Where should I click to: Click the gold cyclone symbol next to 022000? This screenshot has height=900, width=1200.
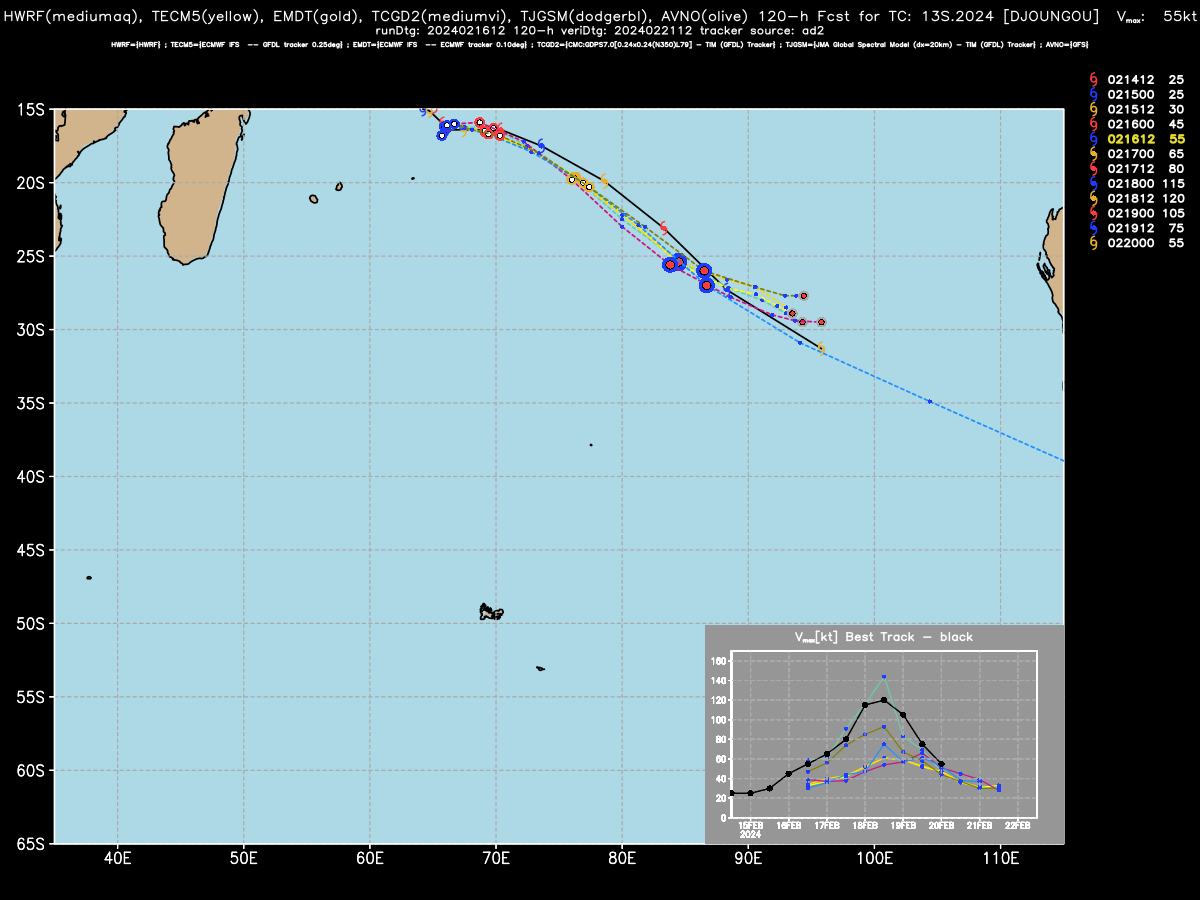pyautogui.click(x=1092, y=243)
